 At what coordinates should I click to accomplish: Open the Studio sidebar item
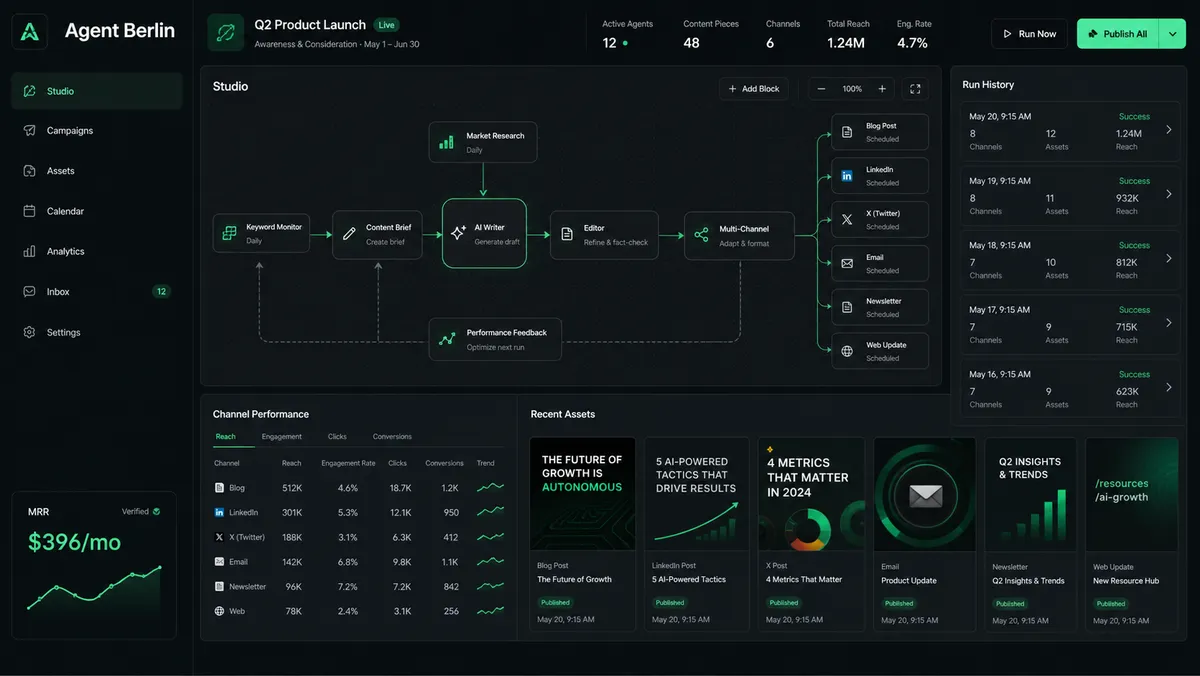pos(97,91)
